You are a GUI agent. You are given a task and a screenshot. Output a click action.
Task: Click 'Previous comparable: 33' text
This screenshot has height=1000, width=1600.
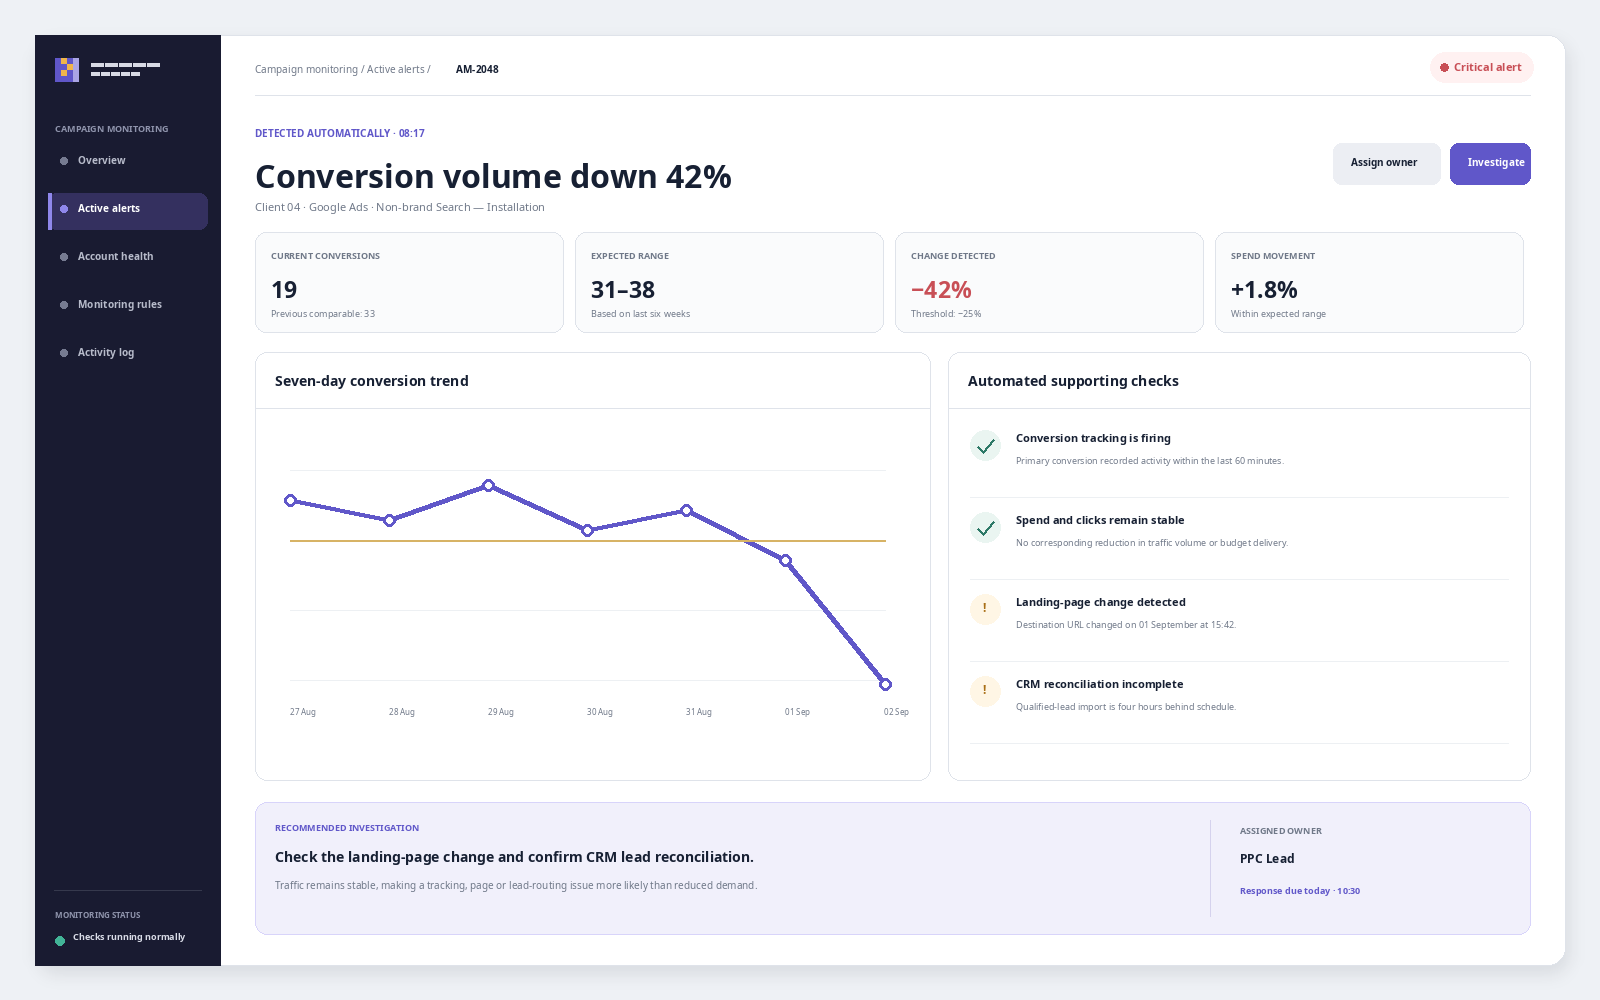(x=323, y=314)
